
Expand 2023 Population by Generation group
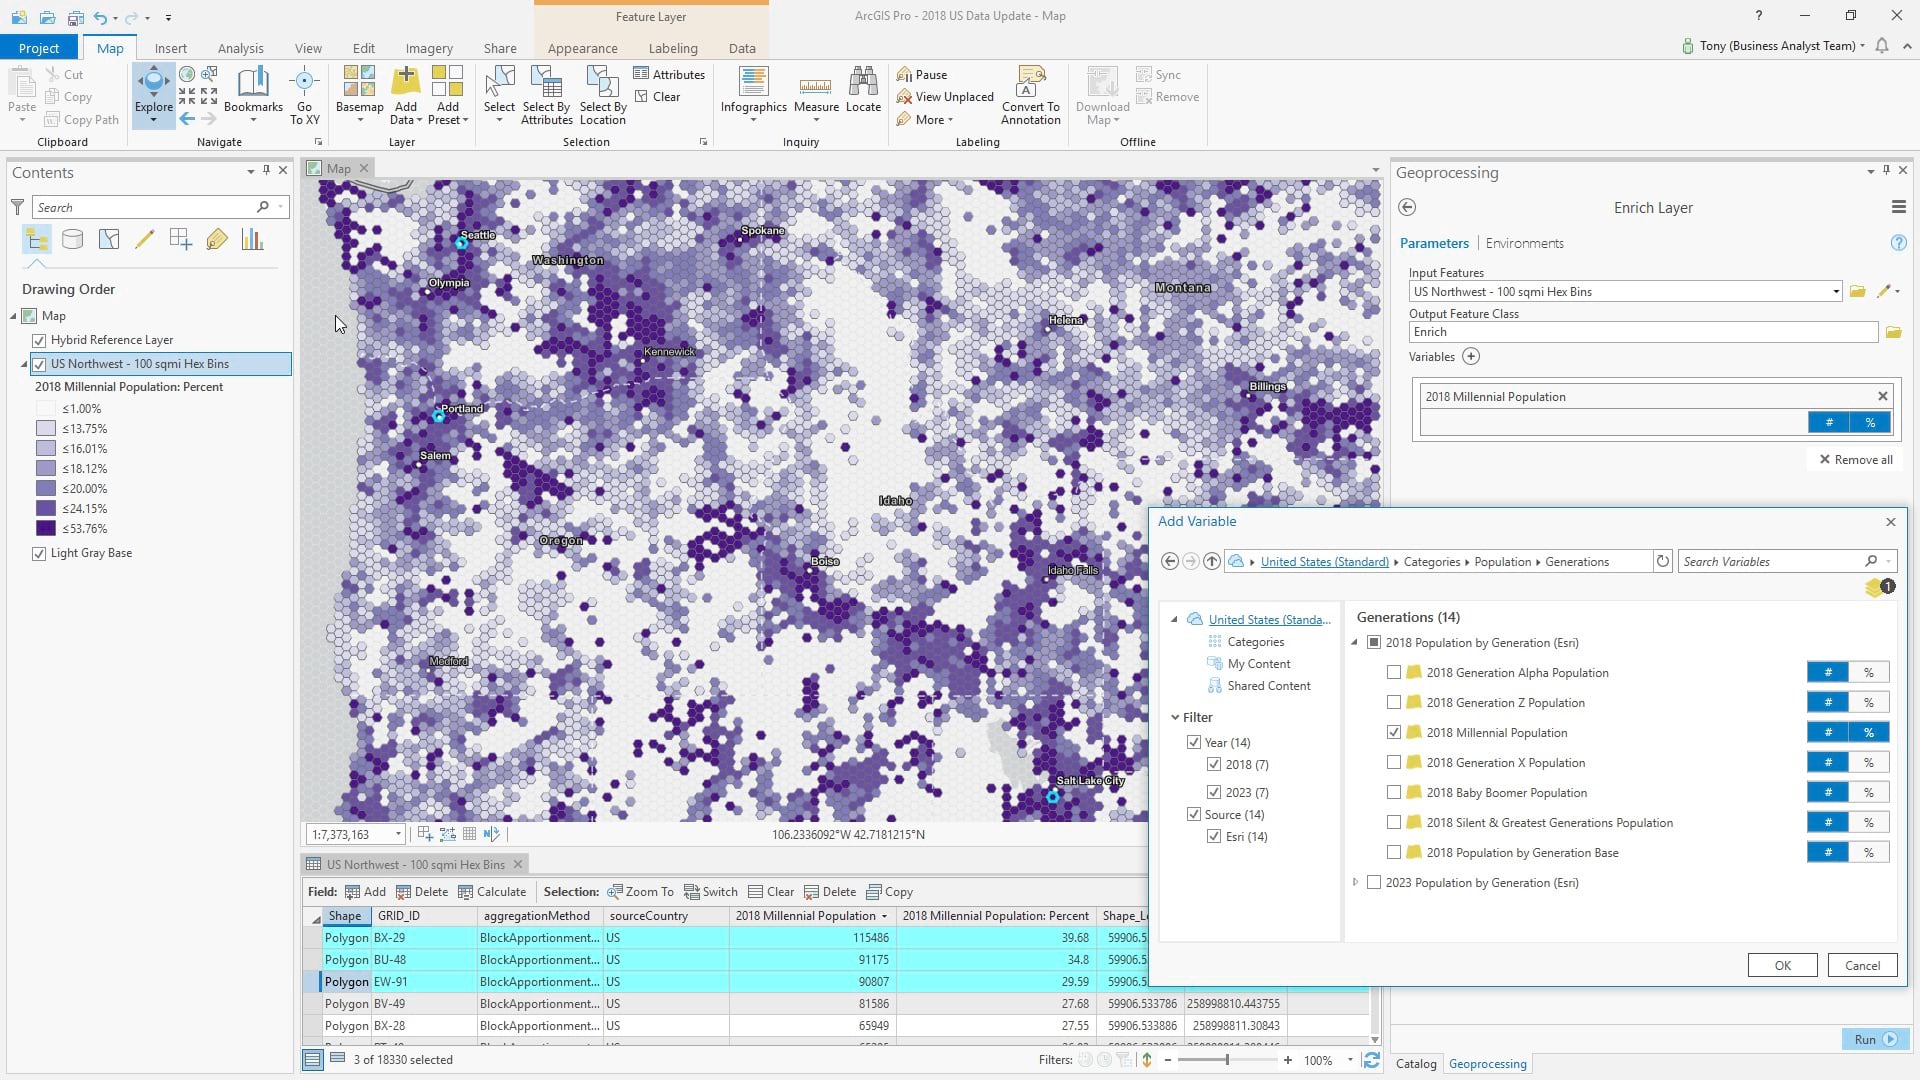tap(1356, 883)
